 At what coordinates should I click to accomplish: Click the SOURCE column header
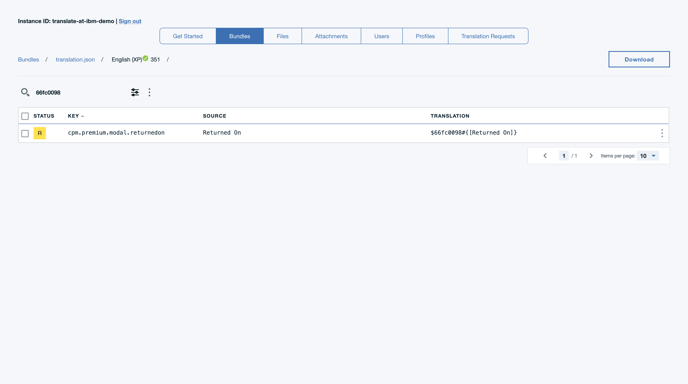214,116
